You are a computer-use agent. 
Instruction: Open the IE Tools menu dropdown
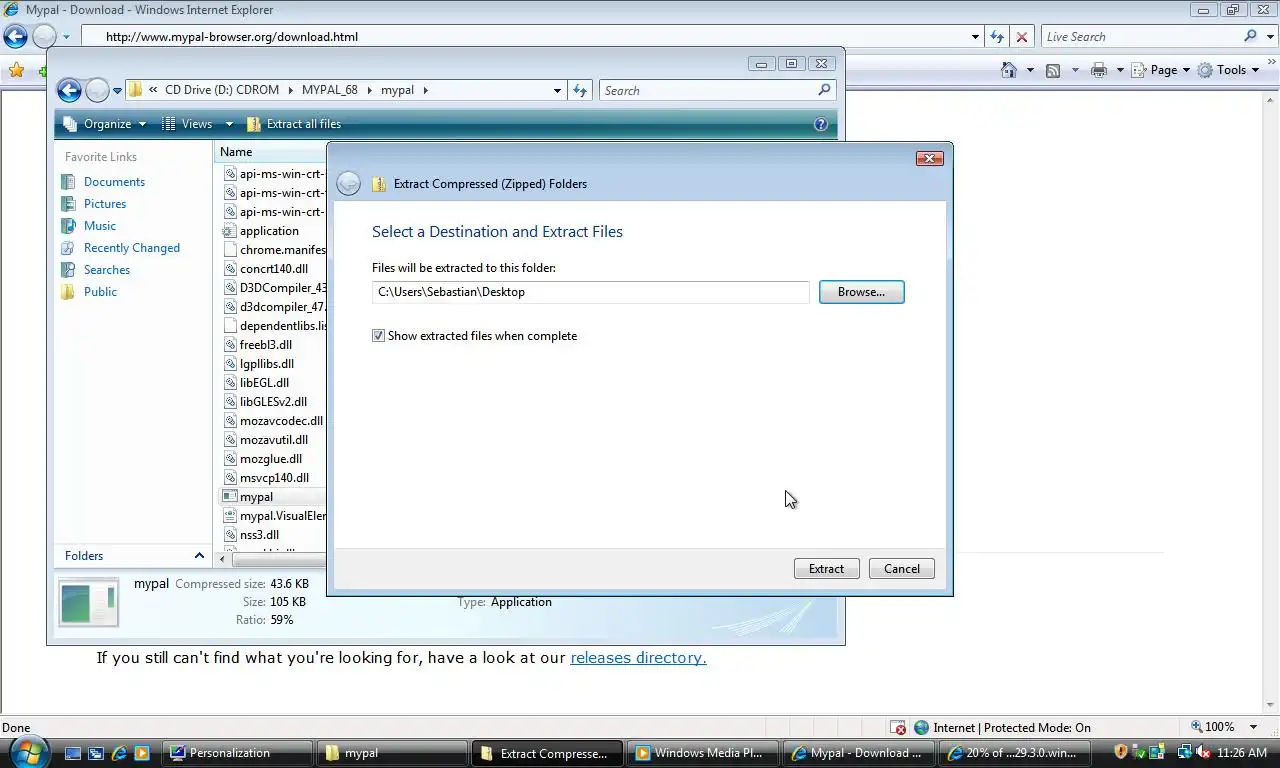coord(1229,70)
